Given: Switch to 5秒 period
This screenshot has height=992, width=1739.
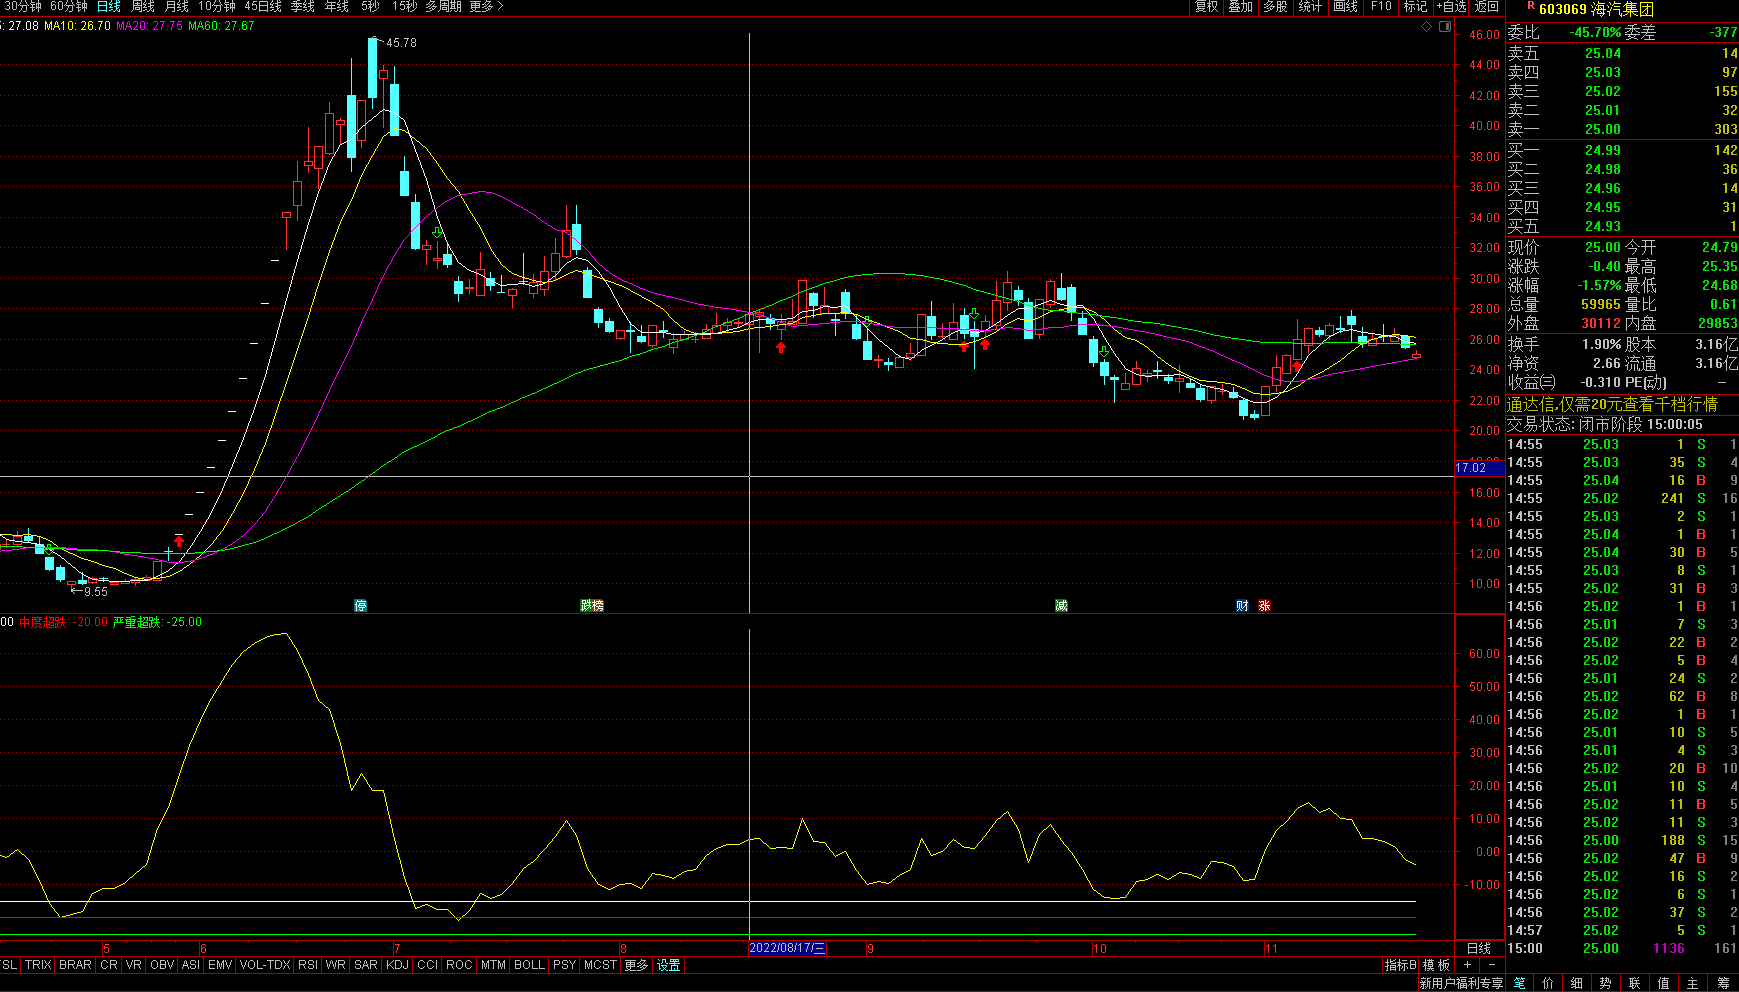Looking at the screenshot, I should [x=371, y=7].
